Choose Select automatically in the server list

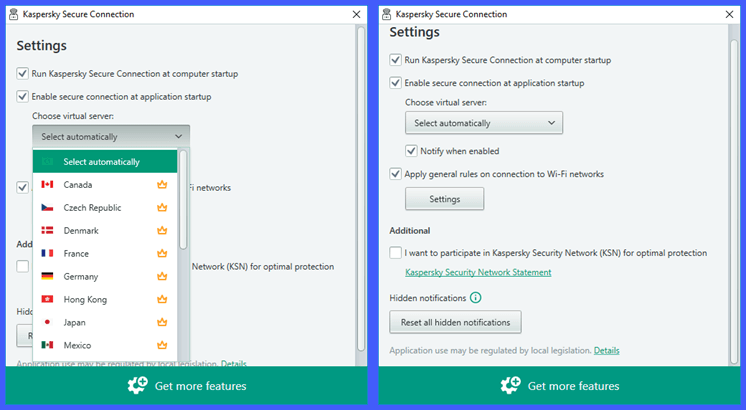point(105,162)
